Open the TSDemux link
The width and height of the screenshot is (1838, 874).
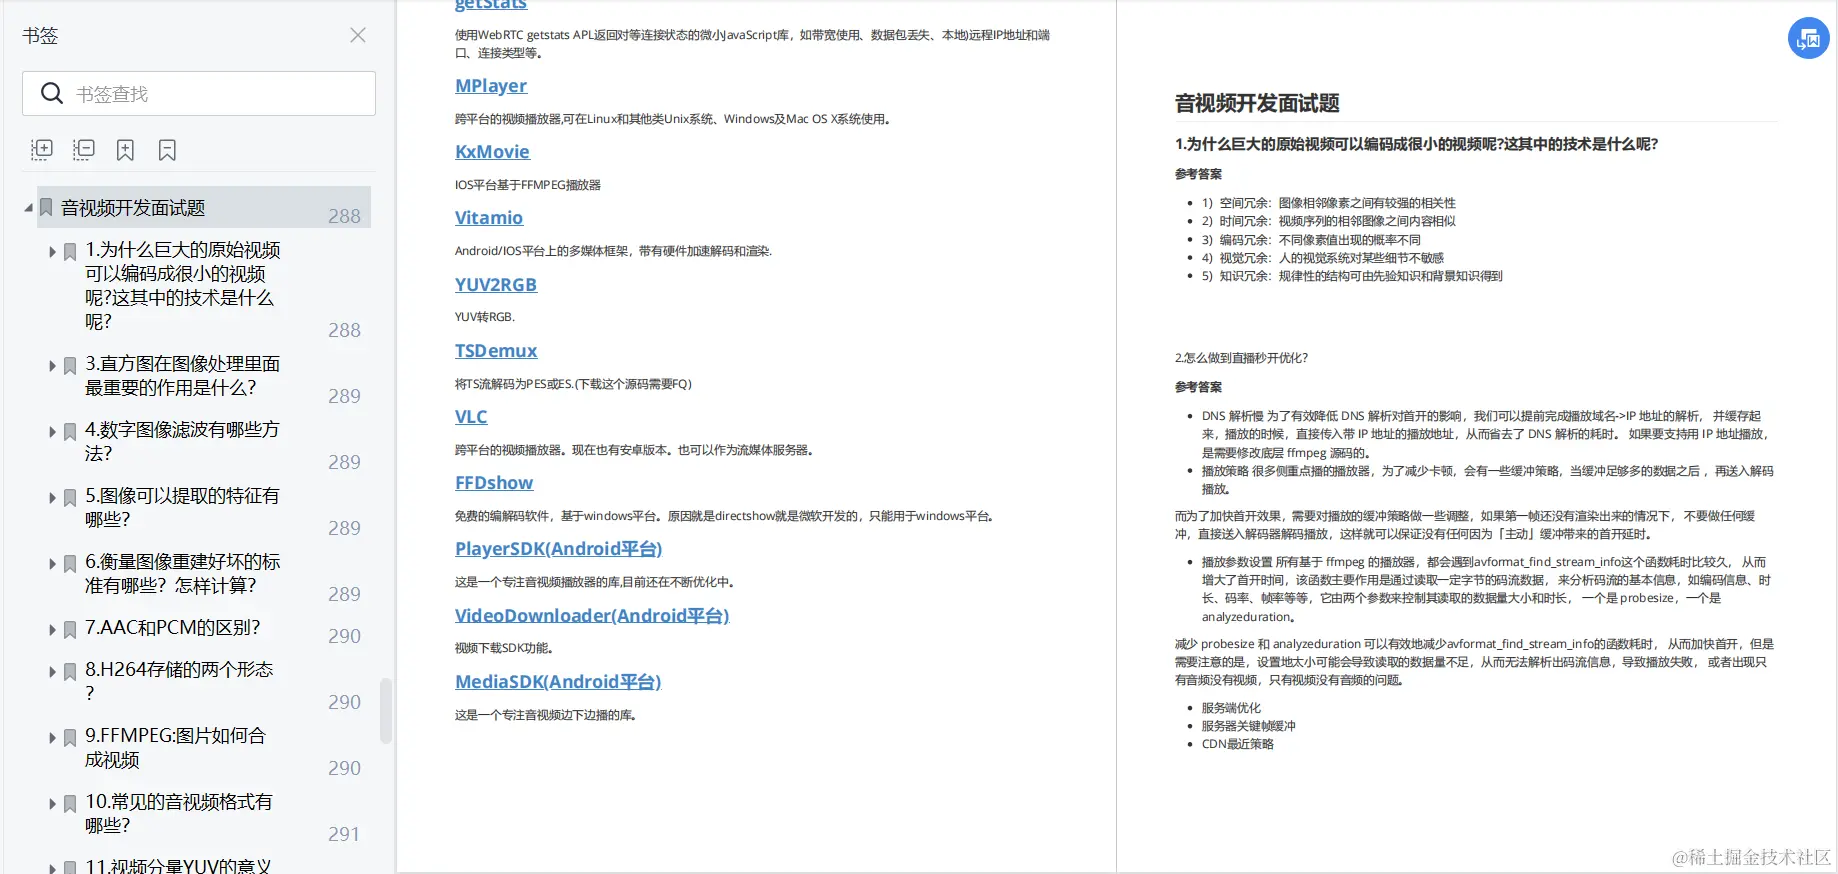[x=496, y=351]
